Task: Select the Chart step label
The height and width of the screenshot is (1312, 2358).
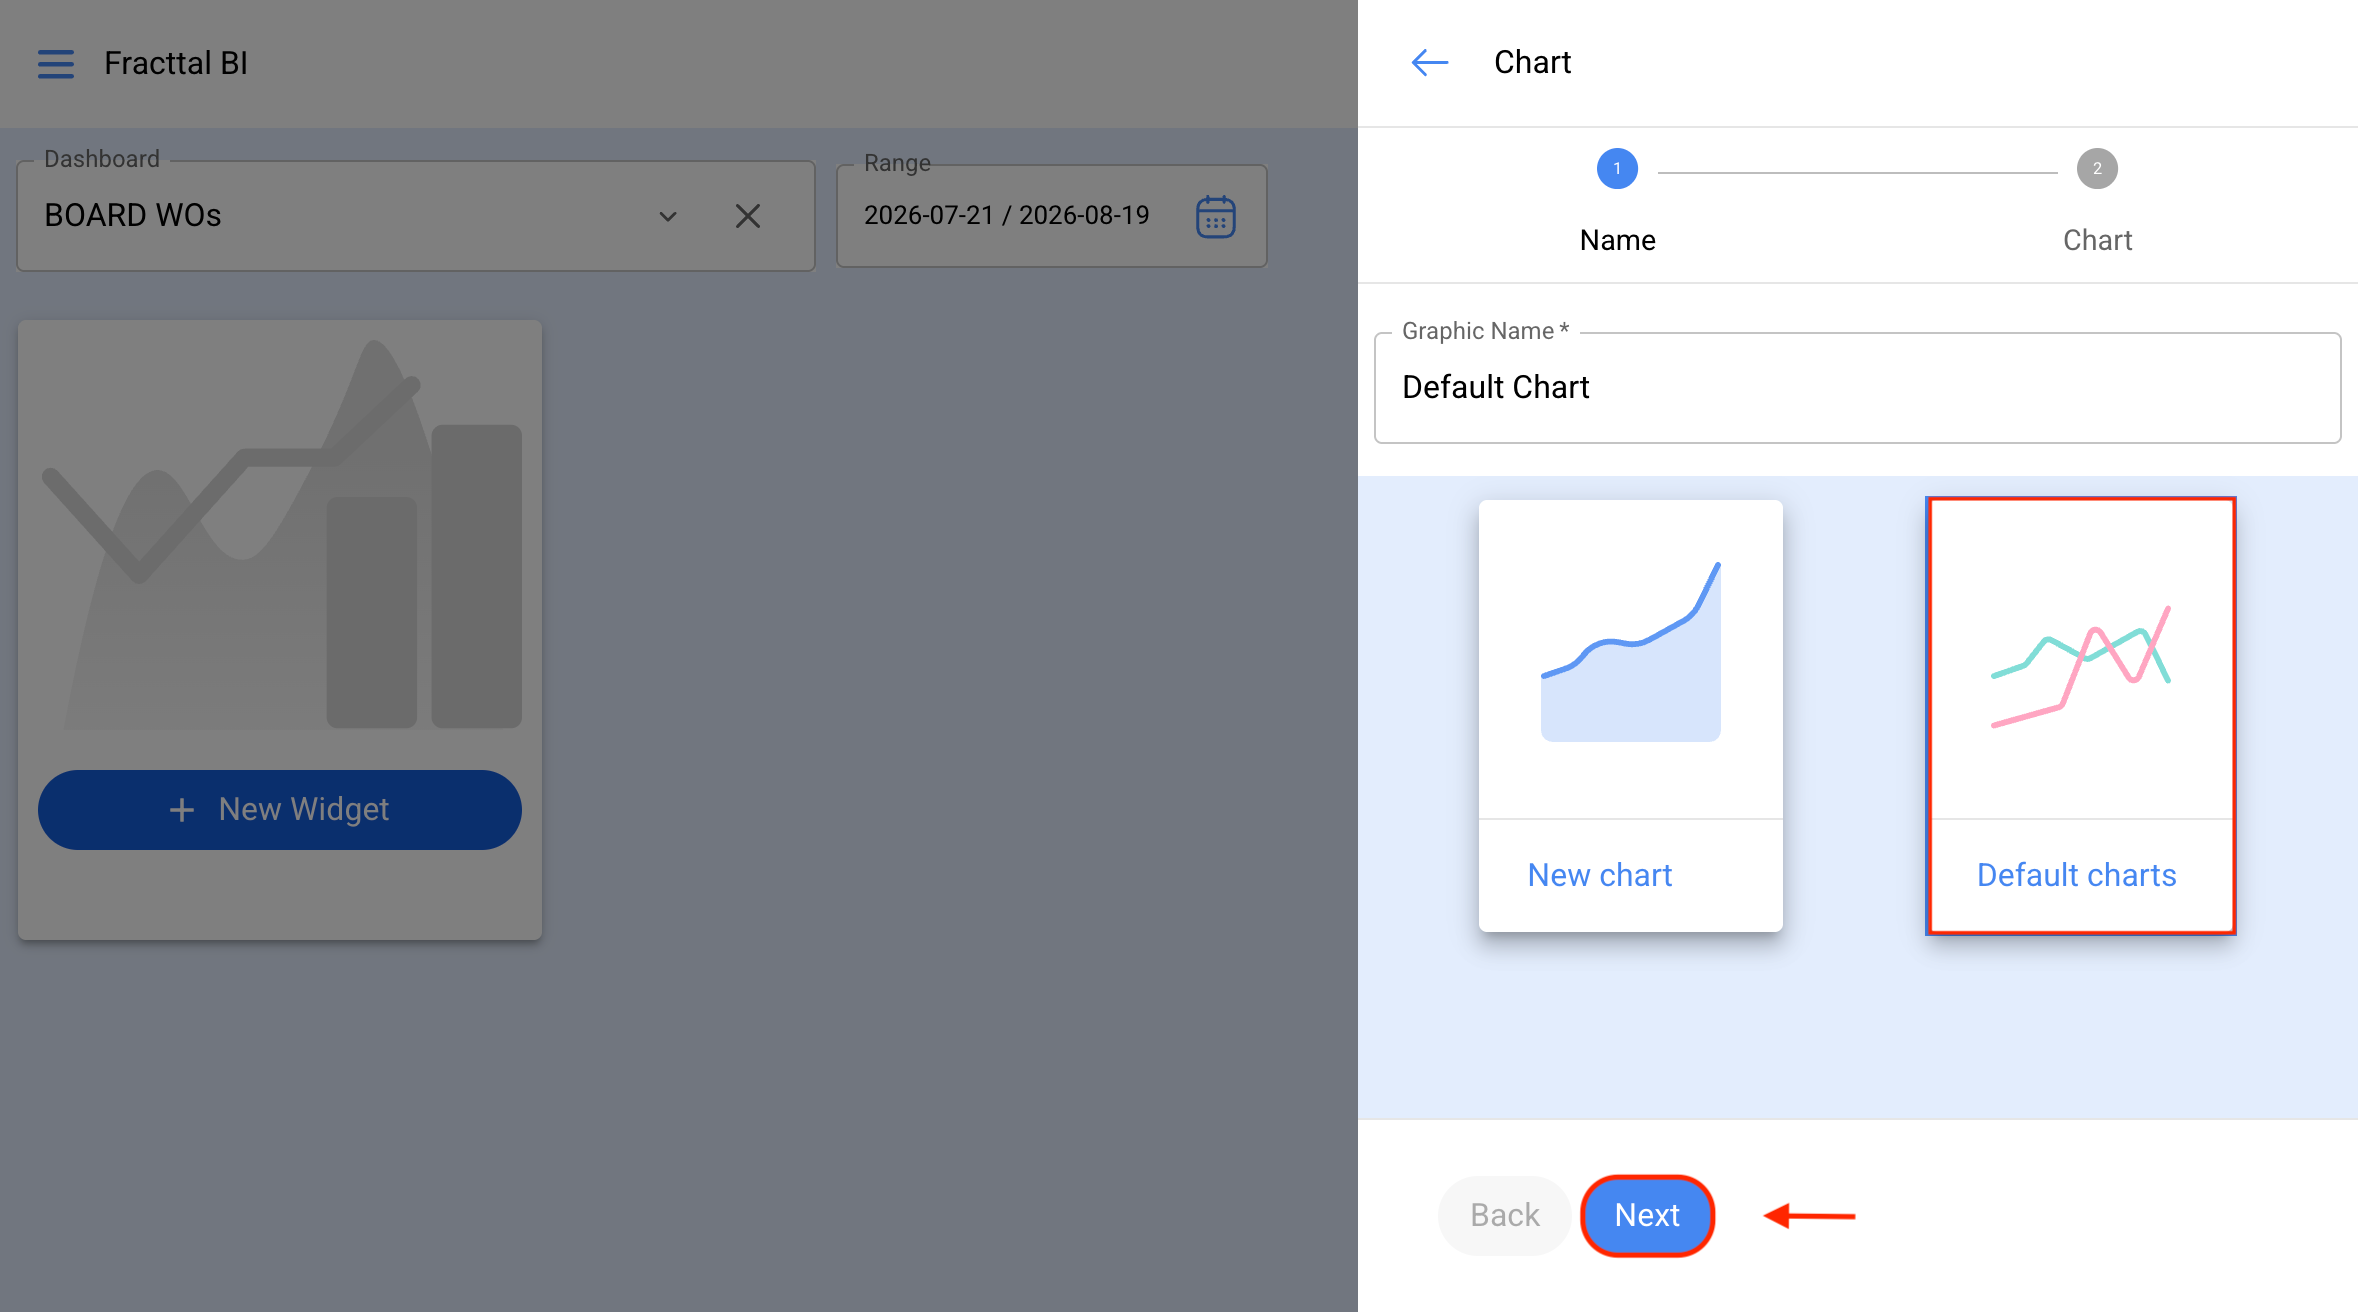Action: click(2097, 240)
